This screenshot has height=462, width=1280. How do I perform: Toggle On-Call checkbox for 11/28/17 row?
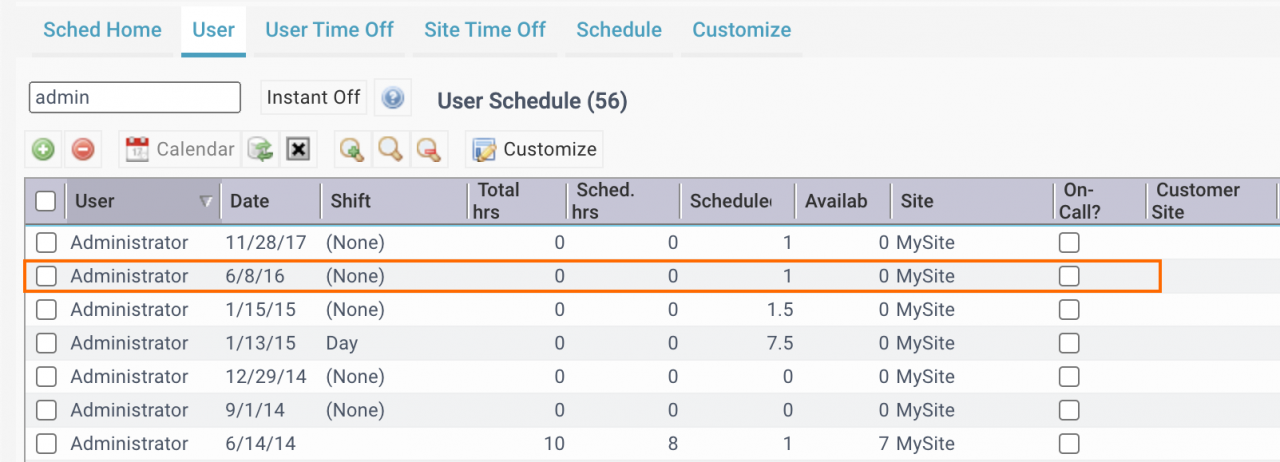click(x=1069, y=242)
